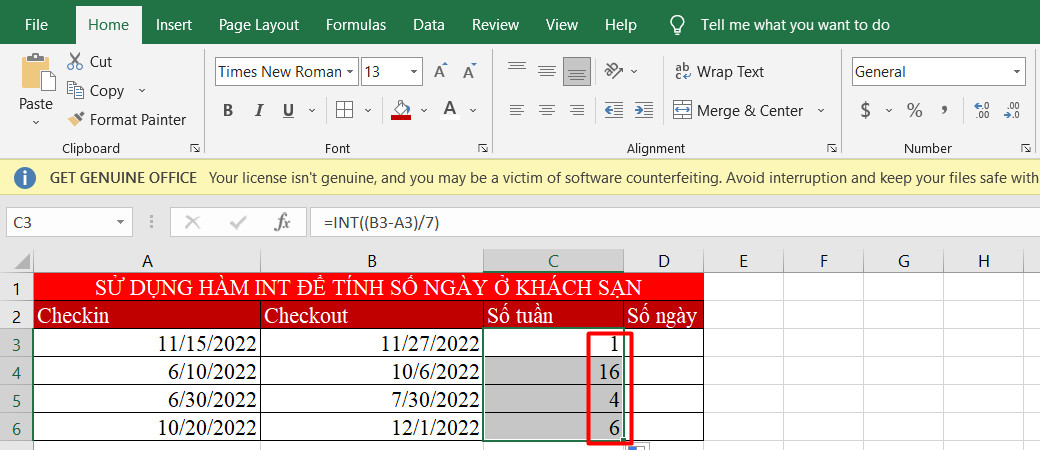Open the Help tab
Screen dimensions: 1040x450
click(x=621, y=25)
